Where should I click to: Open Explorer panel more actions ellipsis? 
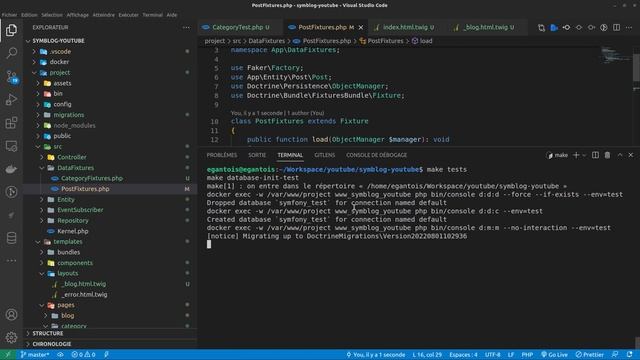[186, 27]
